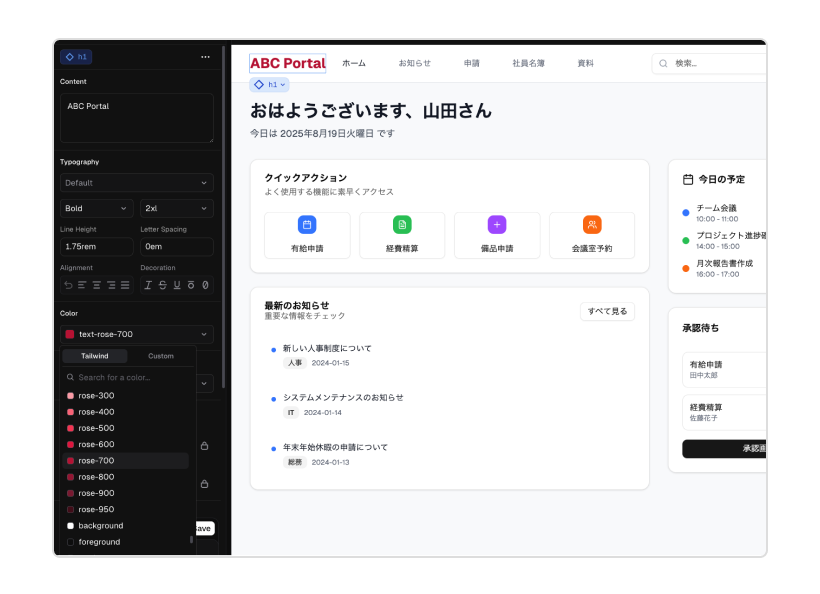820x594 pixels.
Task: Apply strikethrough text decoration
Action: click(x=162, y=285)
